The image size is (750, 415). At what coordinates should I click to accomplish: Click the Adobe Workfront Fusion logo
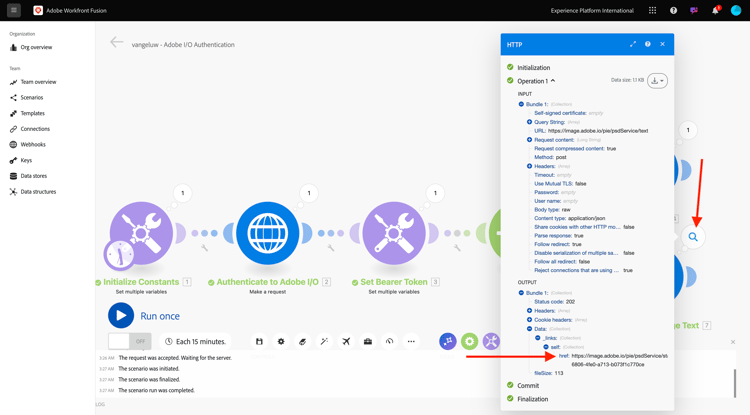38,10
